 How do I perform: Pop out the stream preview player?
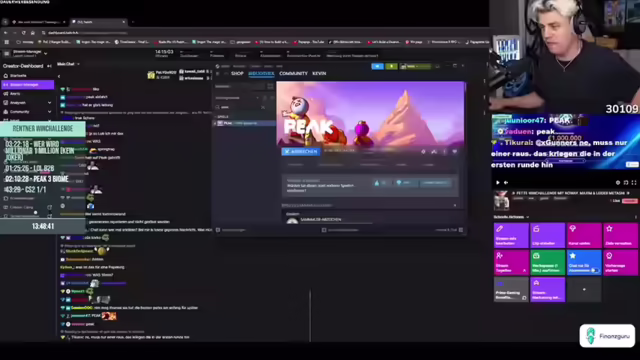point(626,182)
